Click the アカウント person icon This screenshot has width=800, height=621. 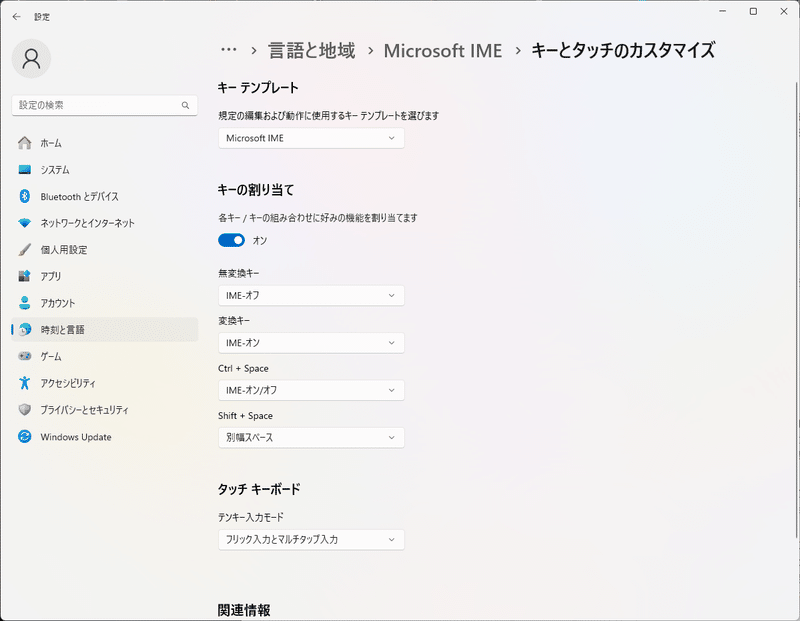click(x=24, y=303)
